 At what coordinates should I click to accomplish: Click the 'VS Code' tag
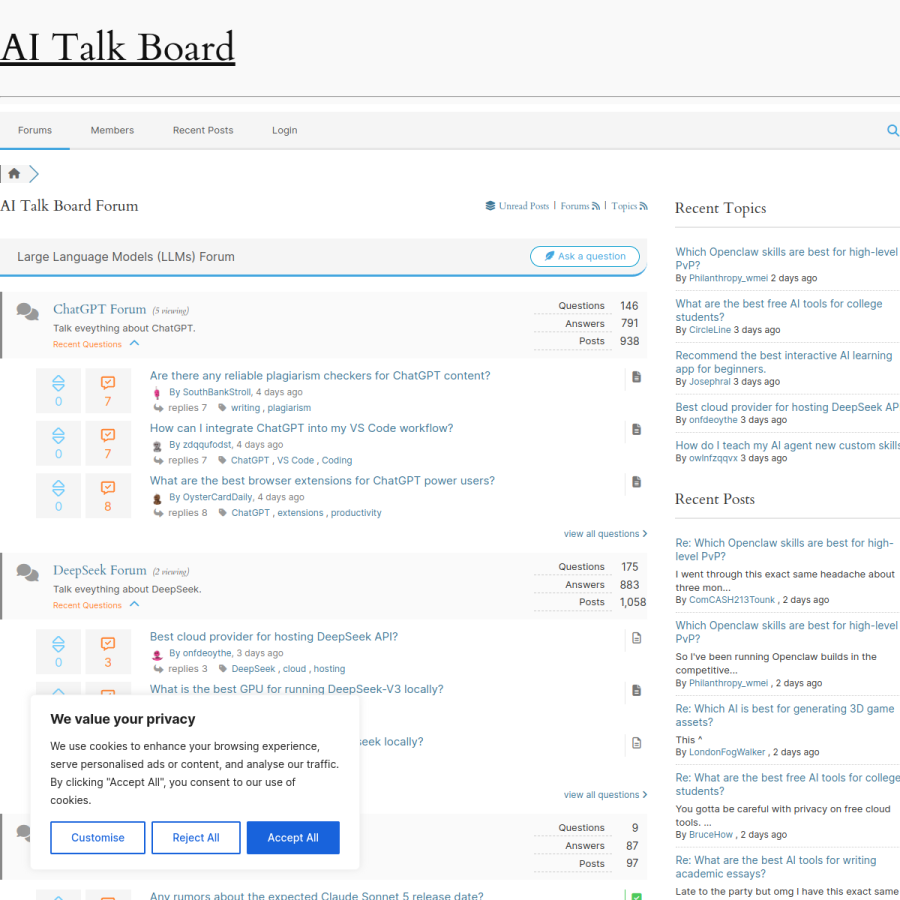pos(296,460)
